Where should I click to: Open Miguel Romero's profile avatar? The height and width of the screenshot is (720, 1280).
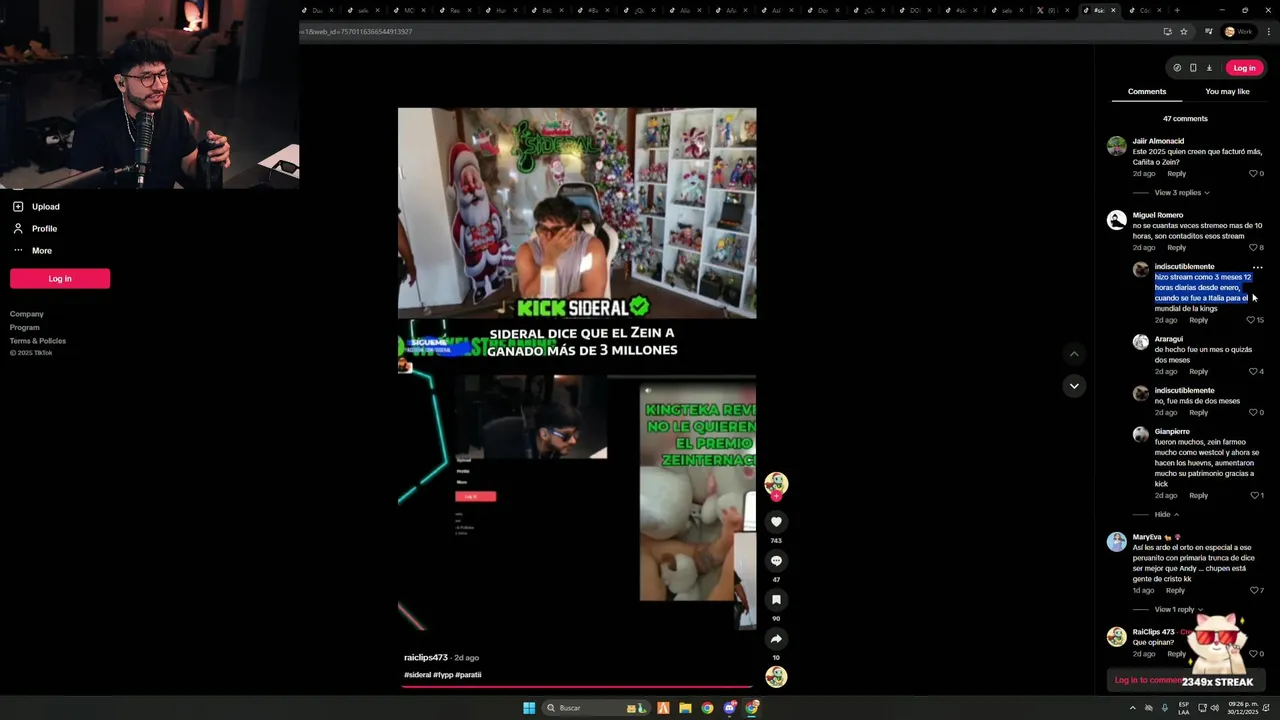(x=1117, y=220)
